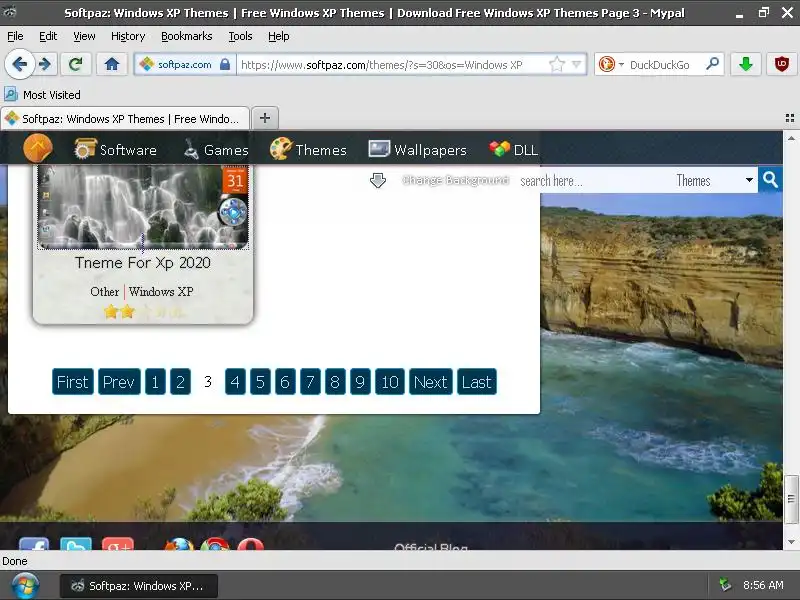Open the DuckDuckGo search engine selector
Screen dimensions: 800x600
(611, 64)
